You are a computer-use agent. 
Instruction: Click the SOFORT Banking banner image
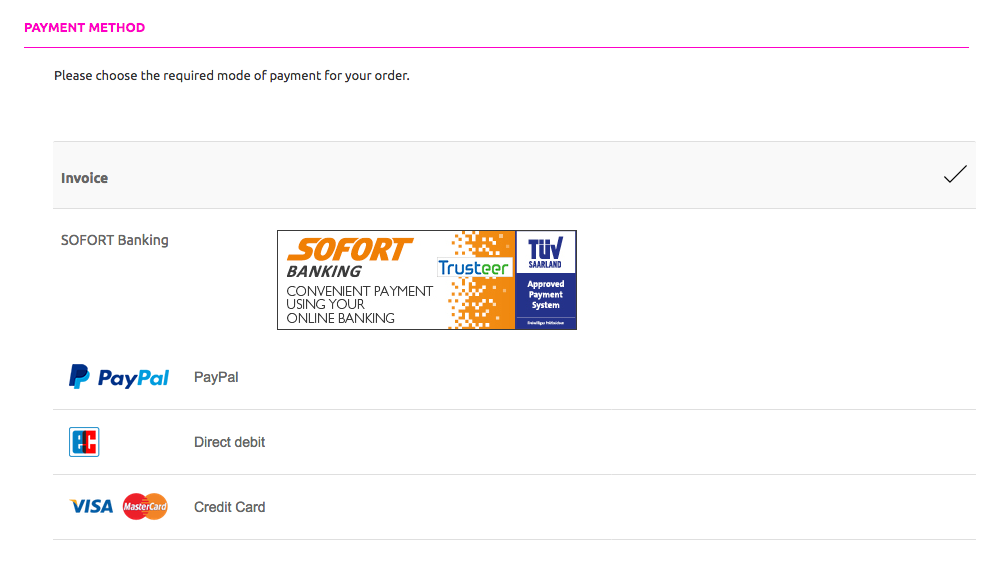point(427,280)
